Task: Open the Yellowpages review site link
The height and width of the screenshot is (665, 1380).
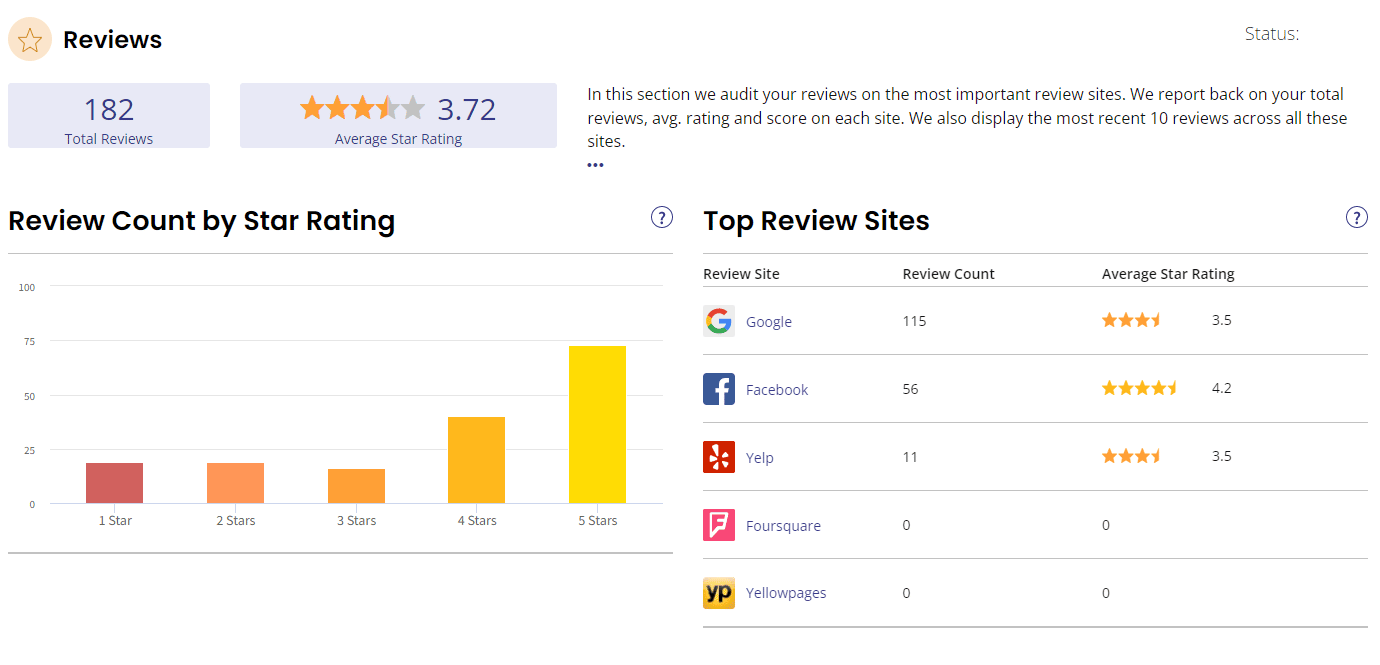Action: click(x=785, y=594)
